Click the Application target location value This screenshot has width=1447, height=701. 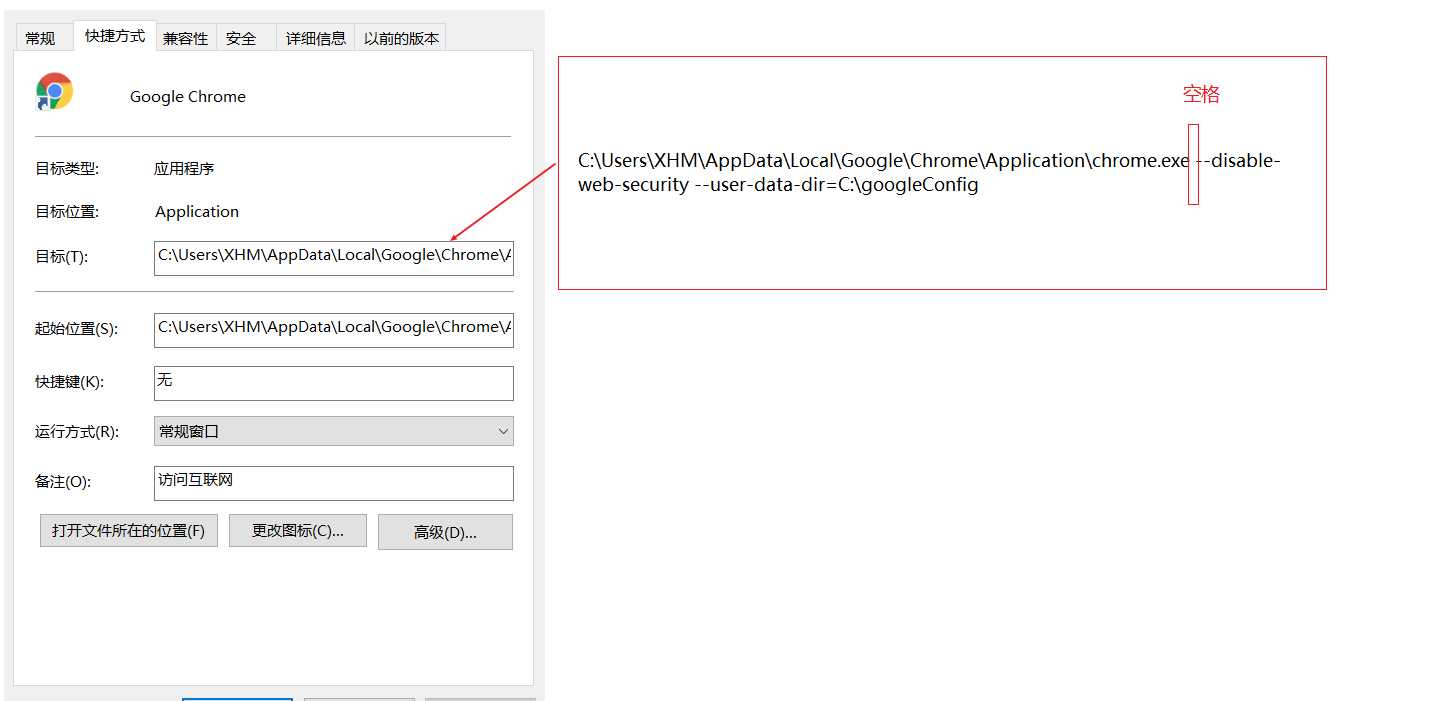pos(197,212)
